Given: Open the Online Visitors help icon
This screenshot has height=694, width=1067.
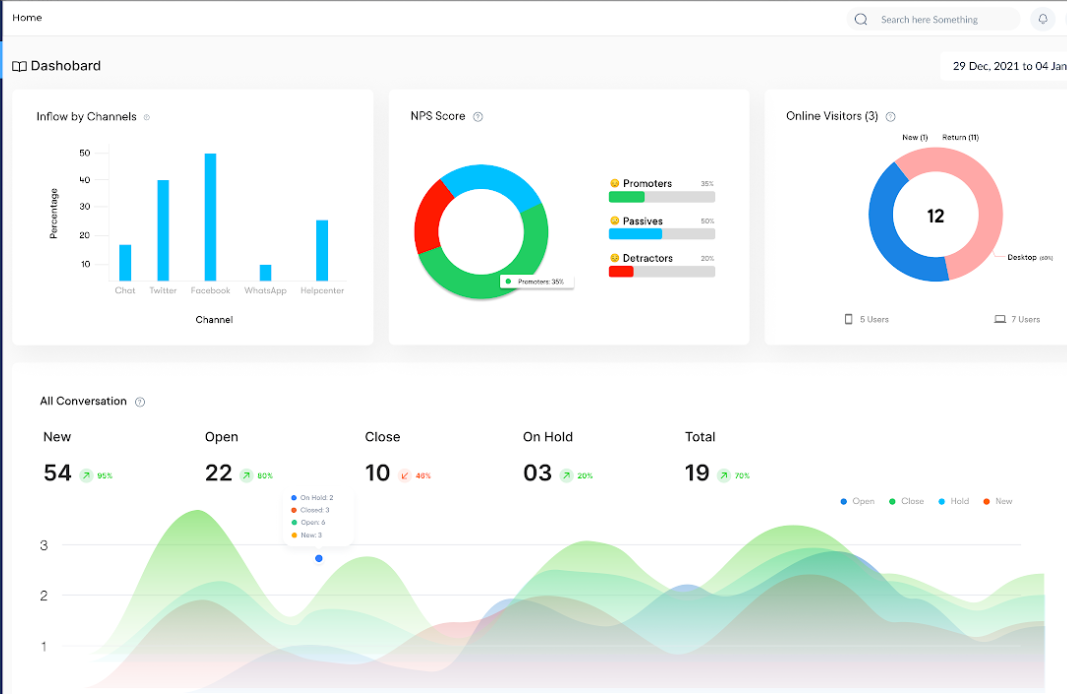Looking at the screenshot, I should 890,117.
